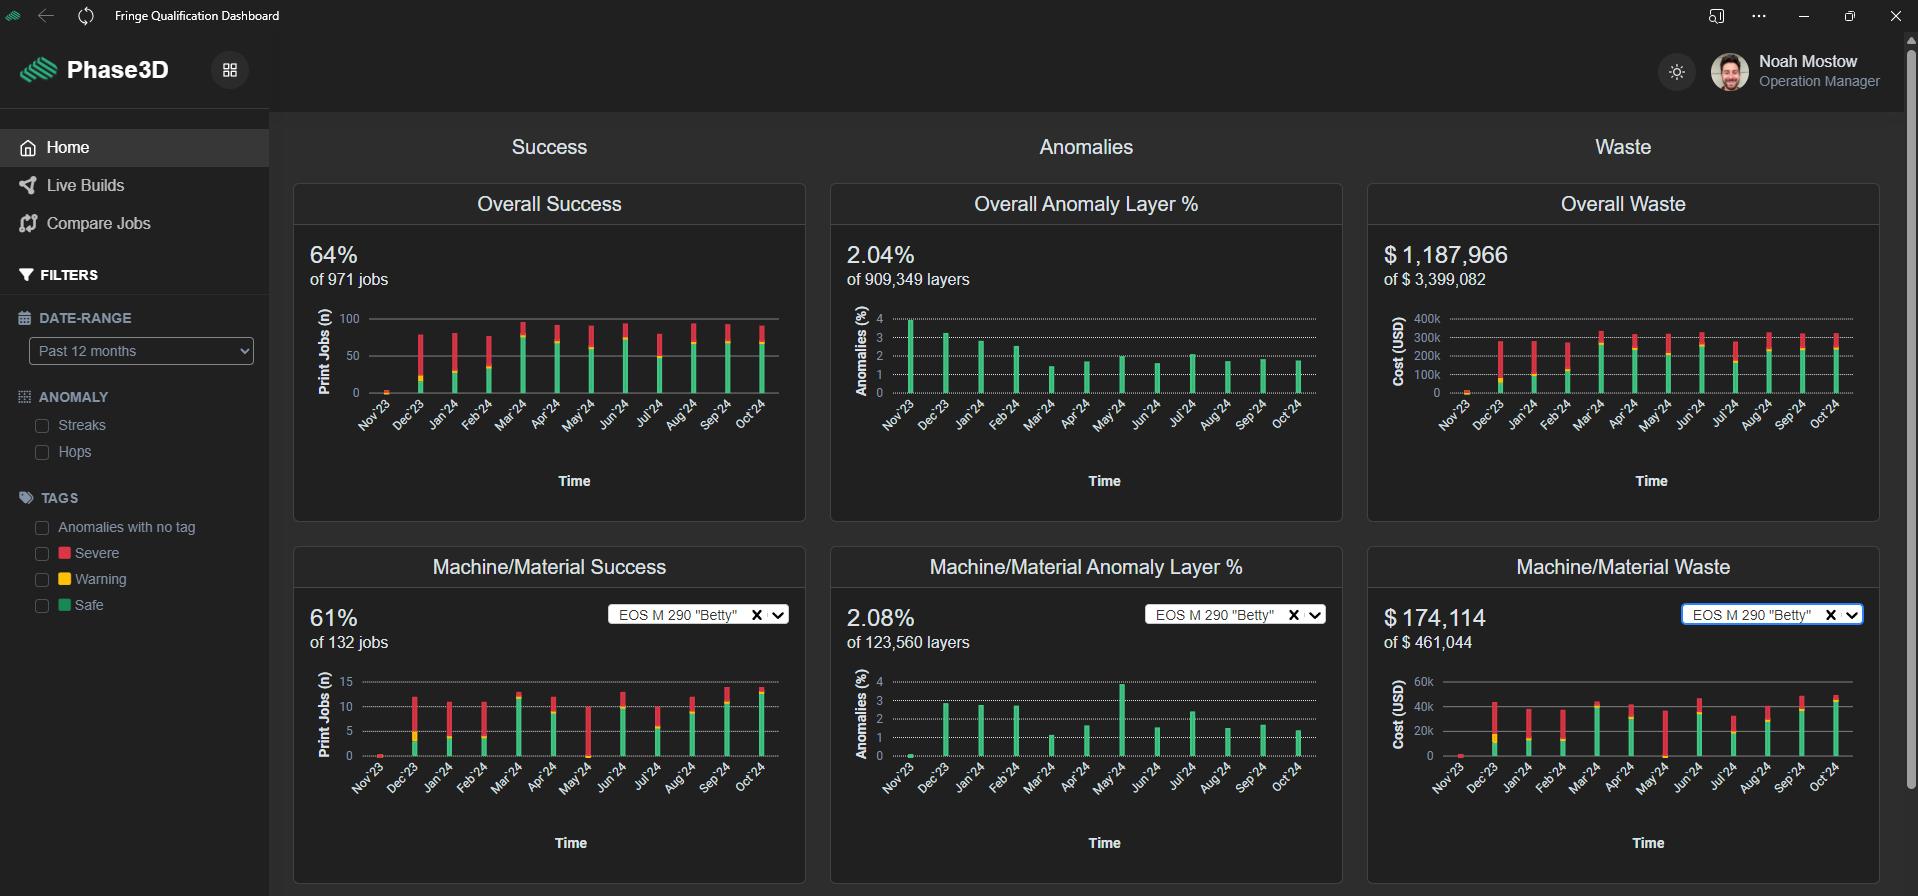Click the refresh icon in title bar

86,16
